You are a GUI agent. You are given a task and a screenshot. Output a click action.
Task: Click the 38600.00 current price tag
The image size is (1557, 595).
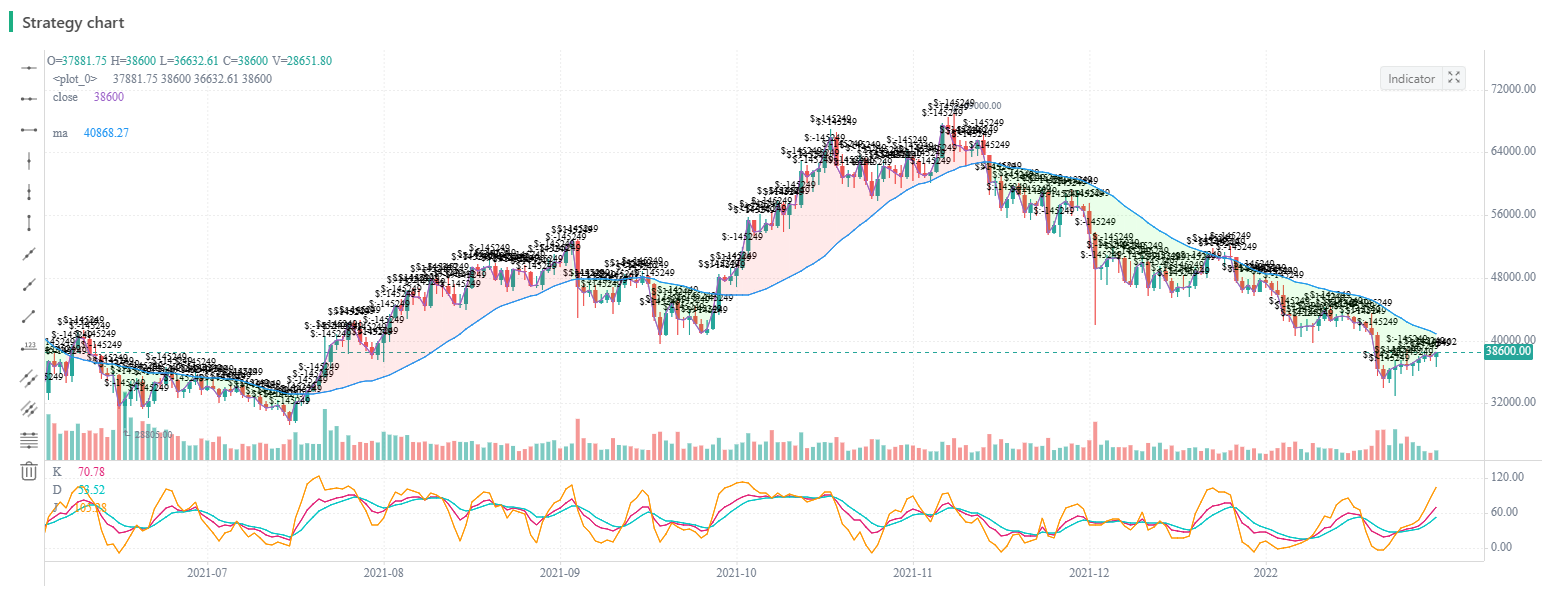pyautogui.click(x=1510, y=352)
